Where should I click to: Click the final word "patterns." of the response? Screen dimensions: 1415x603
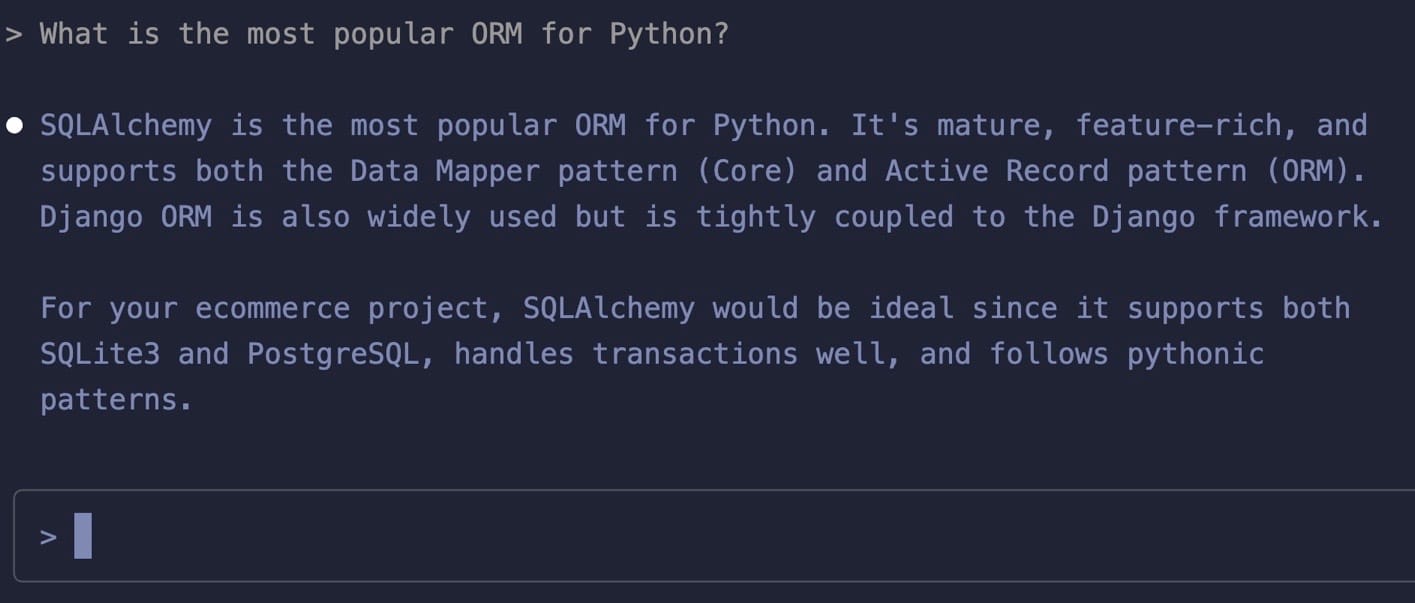coord(116,400)
